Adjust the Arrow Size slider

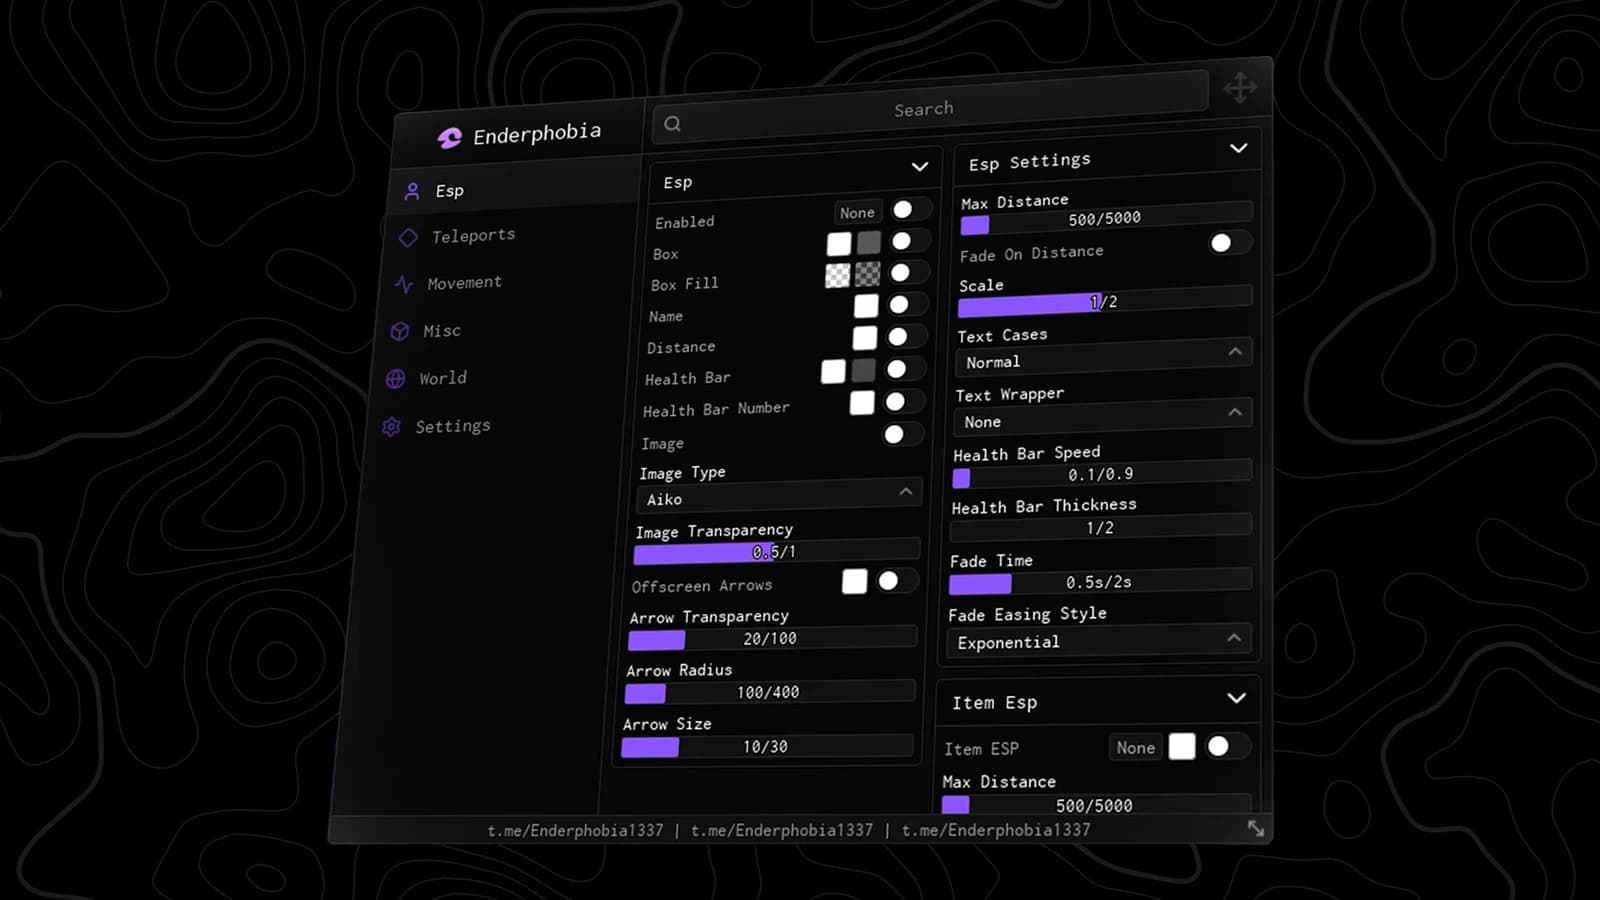767,746
